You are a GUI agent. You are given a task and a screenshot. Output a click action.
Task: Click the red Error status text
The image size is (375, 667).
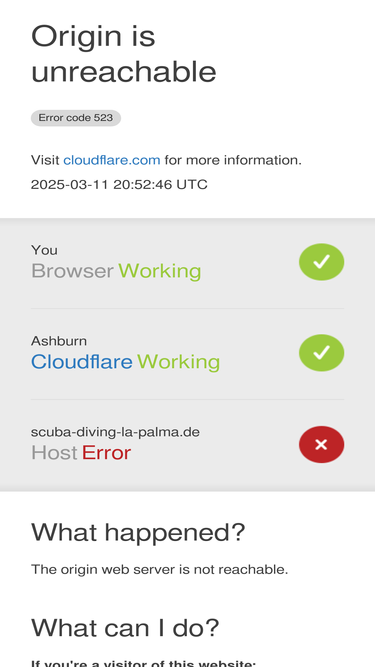106,453
